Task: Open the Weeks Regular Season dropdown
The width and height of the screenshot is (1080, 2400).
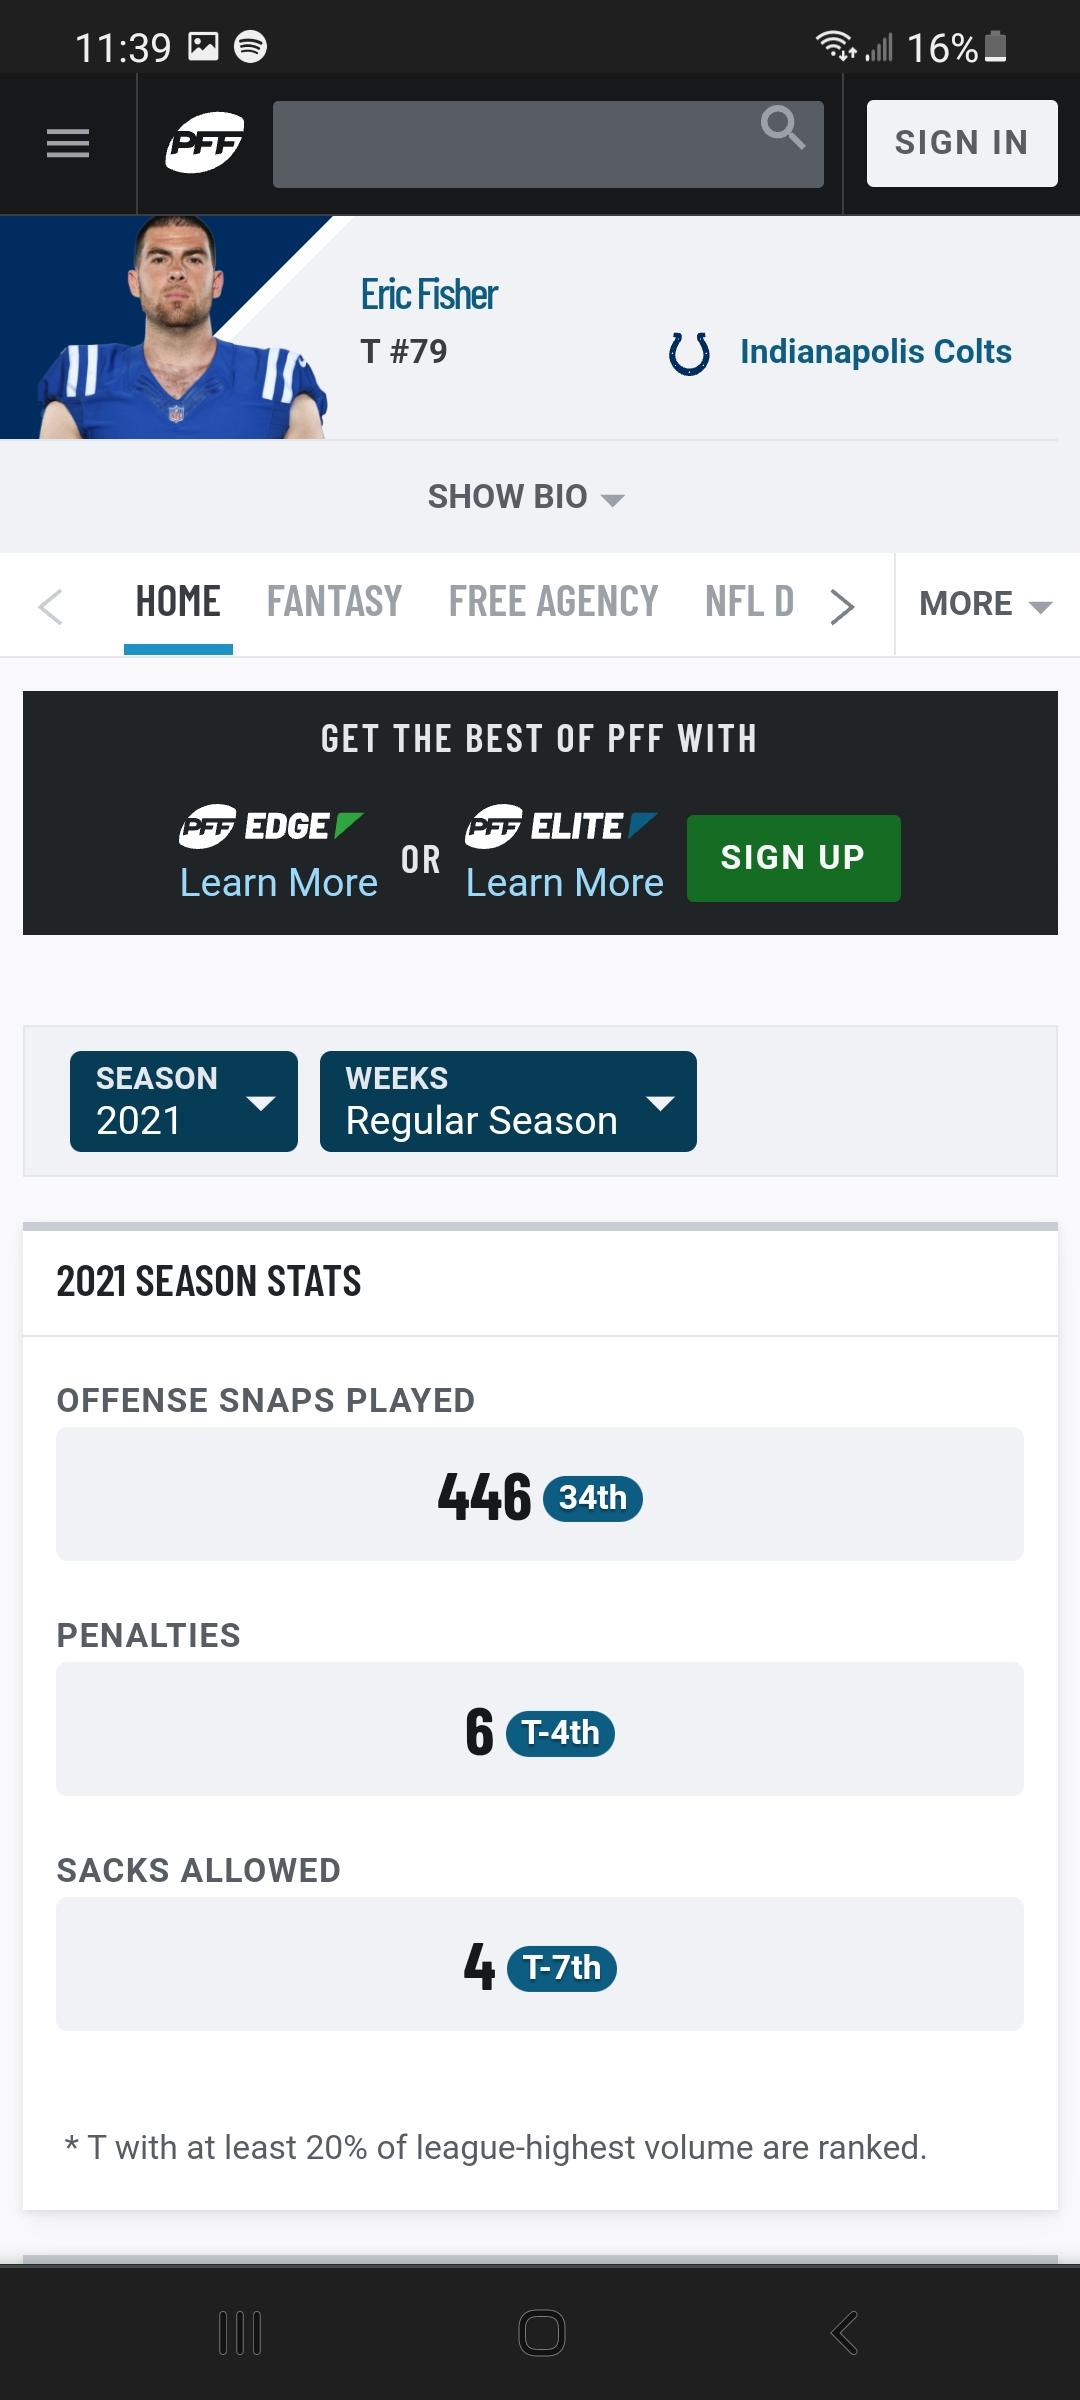Action: (x=508, y=1102)
